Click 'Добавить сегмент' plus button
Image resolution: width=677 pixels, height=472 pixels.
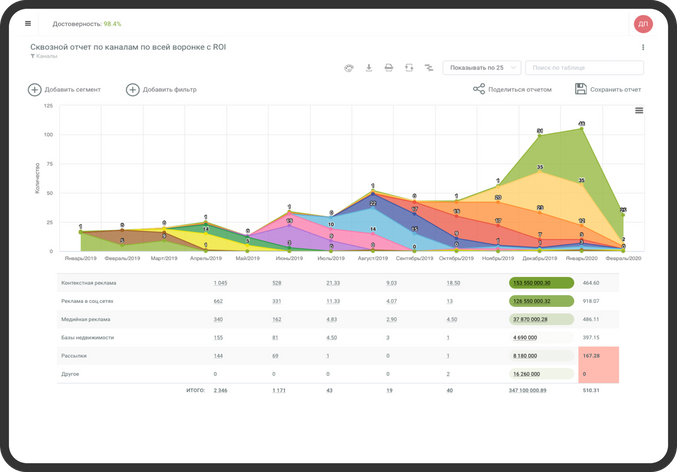pyautogui.click(x=34, y=90)
